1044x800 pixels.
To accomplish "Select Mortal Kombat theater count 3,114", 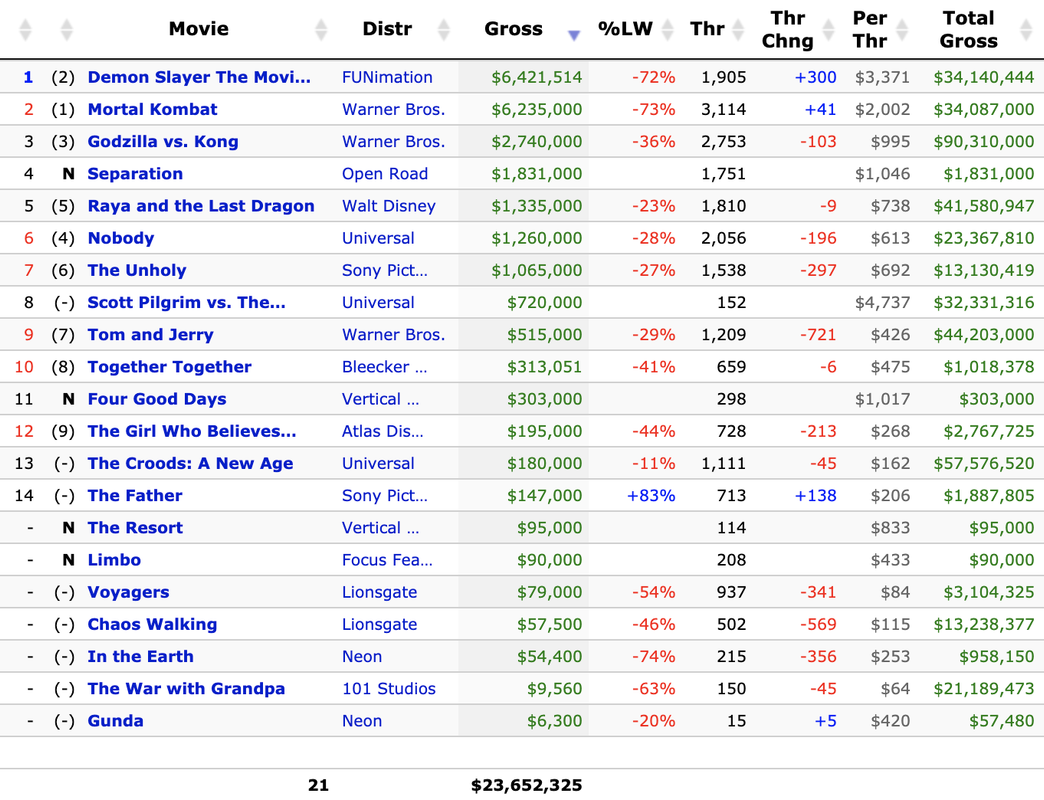I will pyautogui.click(x=724, y=109).
